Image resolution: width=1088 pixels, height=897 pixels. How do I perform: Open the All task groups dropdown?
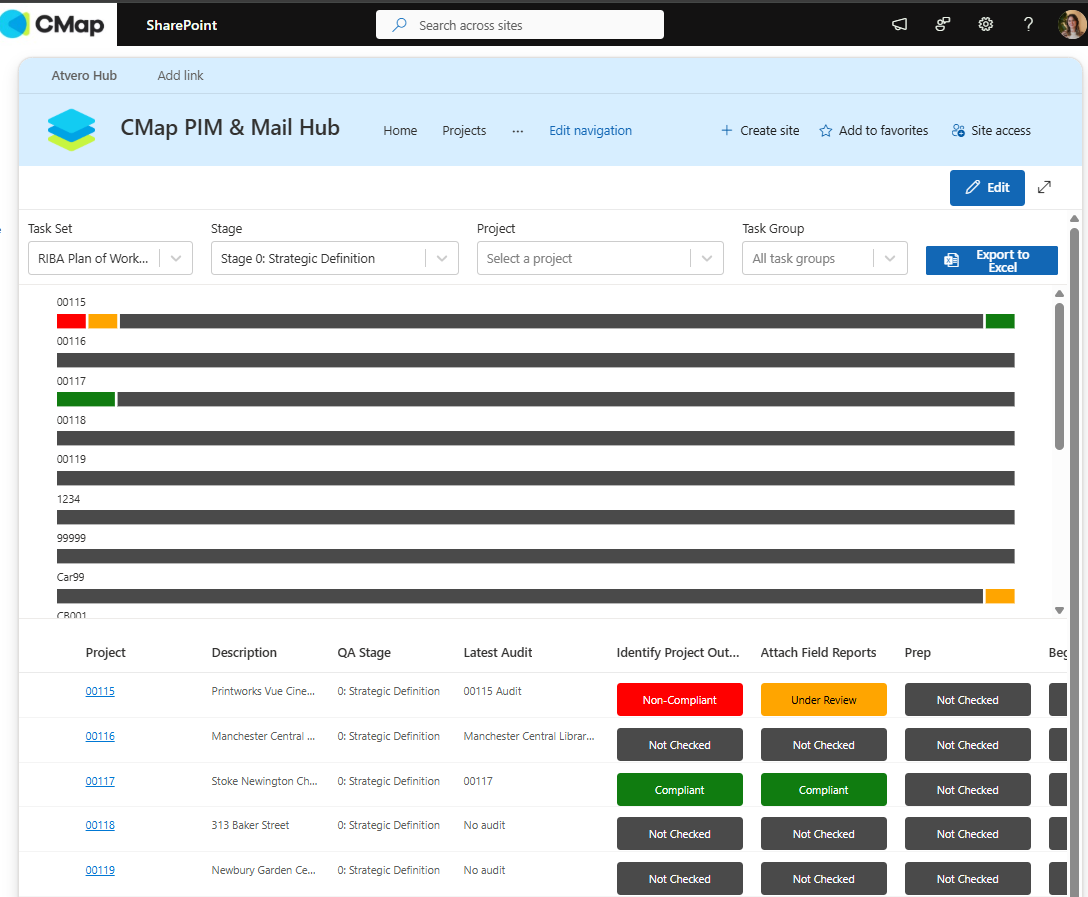[824, 258]
